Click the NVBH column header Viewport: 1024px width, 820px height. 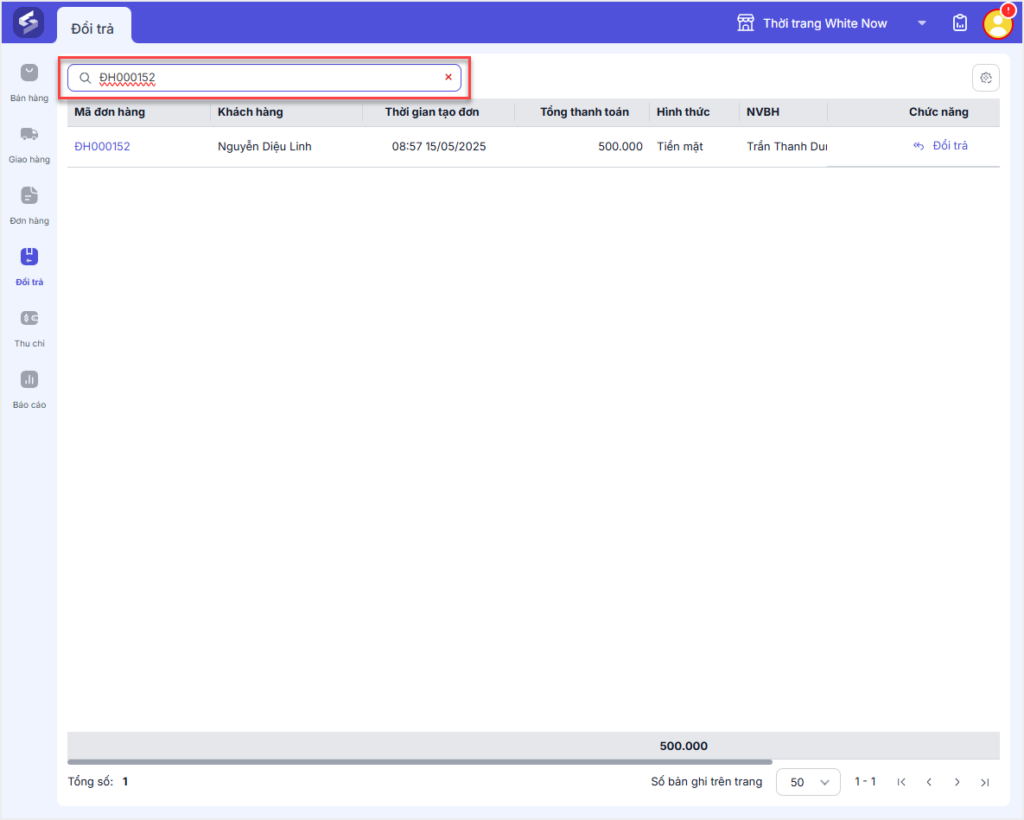(x=763, y=112)
